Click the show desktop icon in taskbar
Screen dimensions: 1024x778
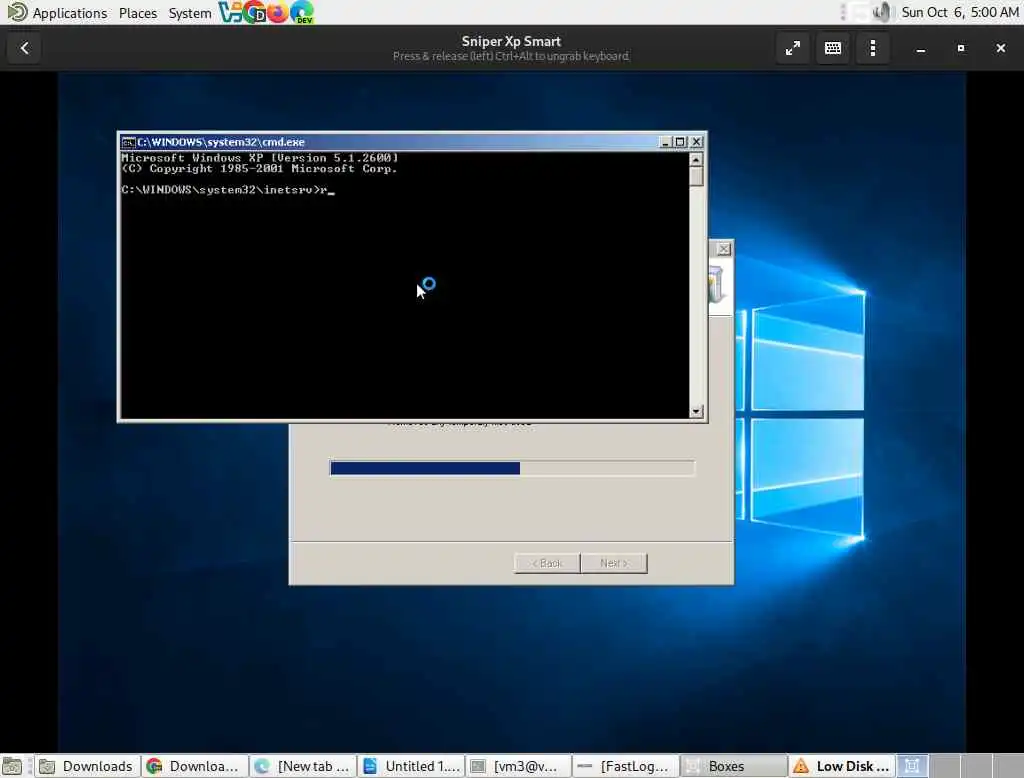point(12,766)
